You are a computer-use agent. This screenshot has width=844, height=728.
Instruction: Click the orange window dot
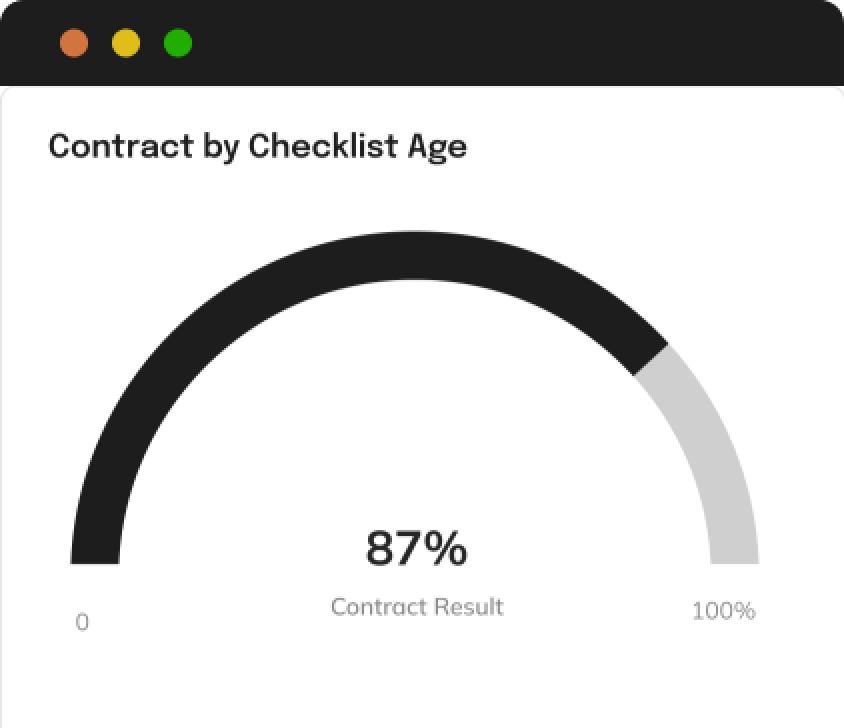click(x=74, y=43)
